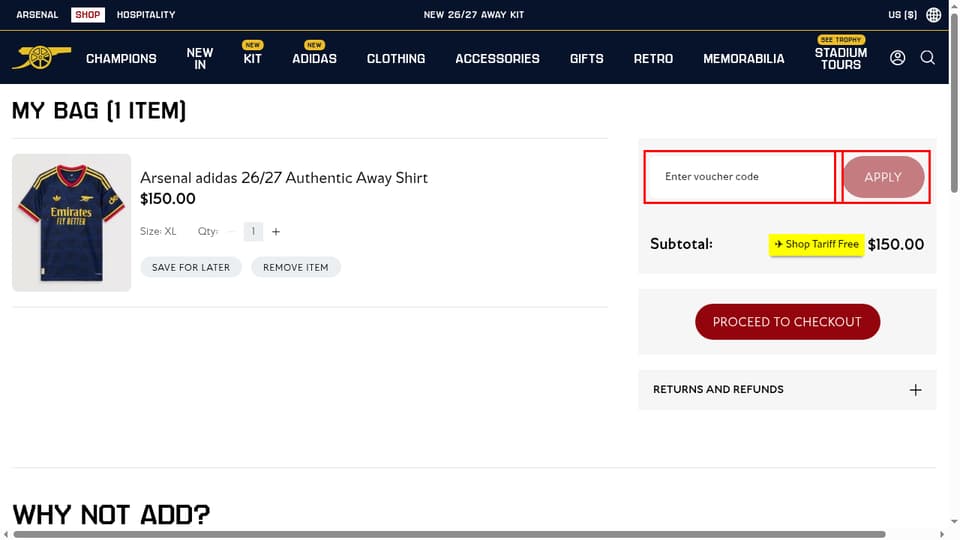
Task: Click the vertical page scrollbar
Action: click(x=954, y=101)
